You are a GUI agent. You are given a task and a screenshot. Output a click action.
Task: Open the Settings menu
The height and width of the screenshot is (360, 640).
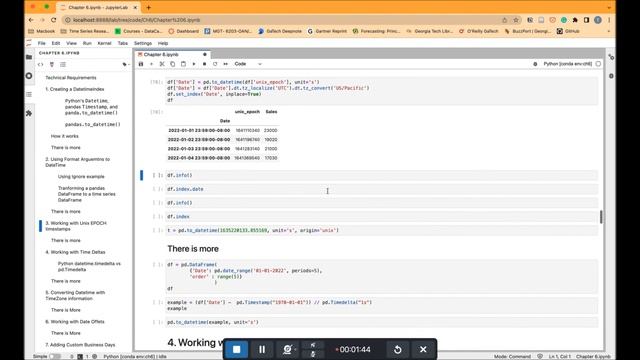143,43
